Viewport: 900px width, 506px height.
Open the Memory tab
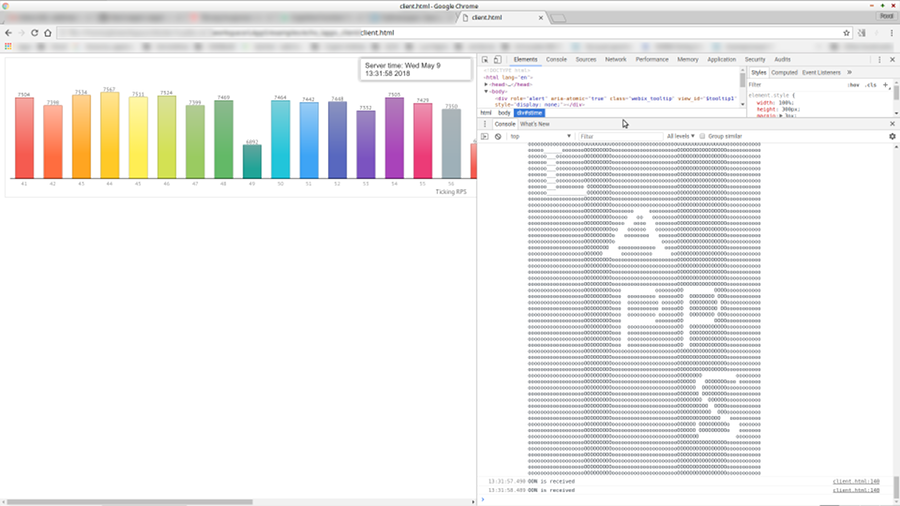click(x=688, y=60)
